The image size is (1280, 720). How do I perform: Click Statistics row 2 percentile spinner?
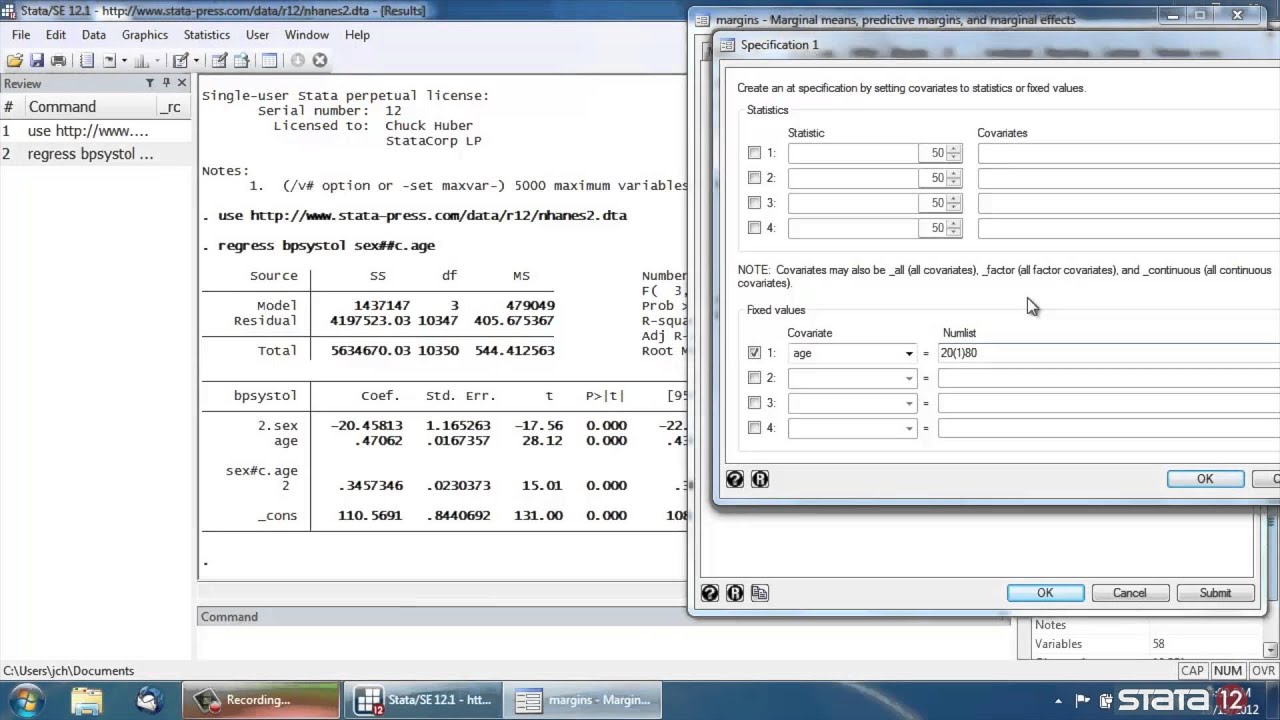pos(954,178)
